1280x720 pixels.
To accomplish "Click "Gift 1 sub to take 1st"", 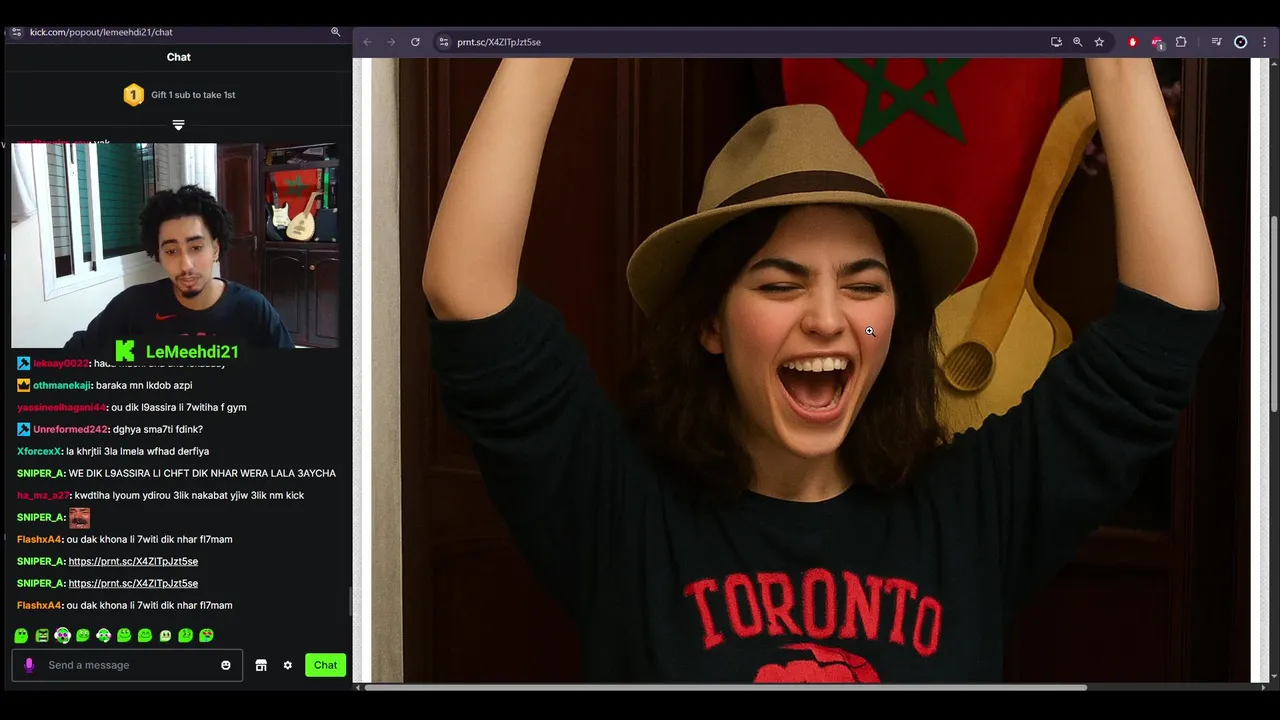I will pos(193,95).
